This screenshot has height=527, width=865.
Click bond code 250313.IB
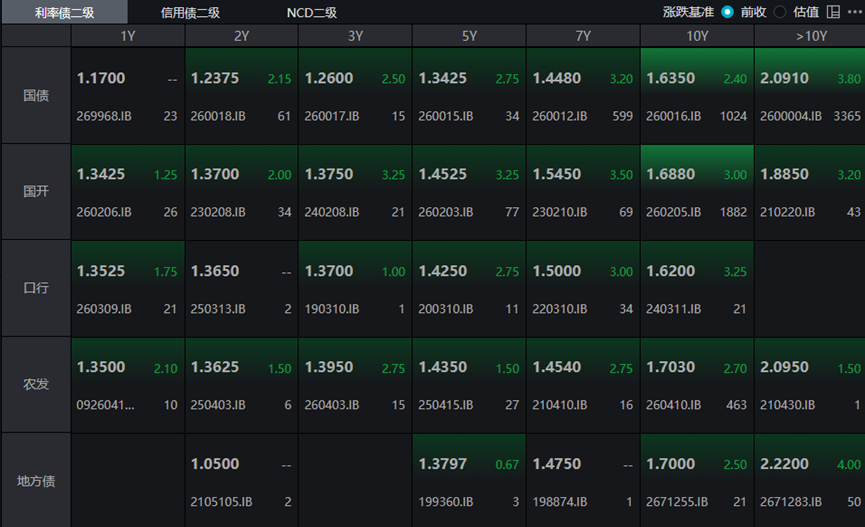[x=218, y=309]
